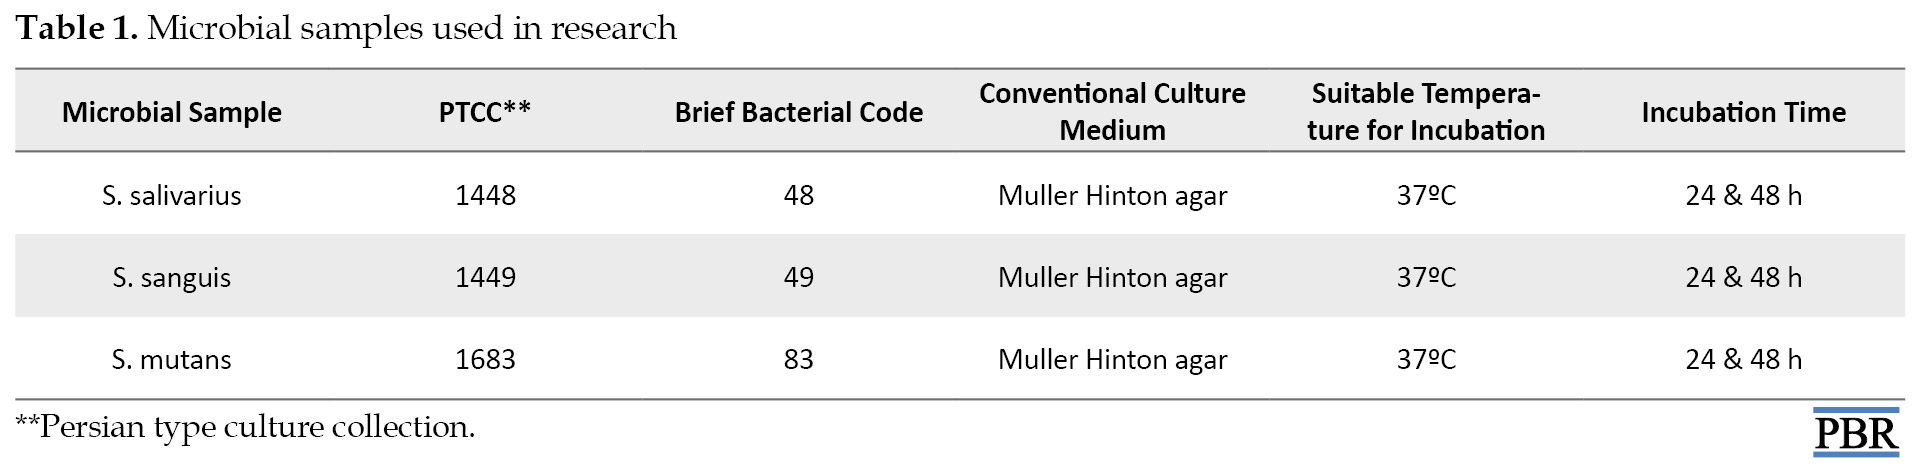Image resolution: width=1915 pixels, height=468 pixels.
Task: Click the PTCC value 1449
Action: 485,277
